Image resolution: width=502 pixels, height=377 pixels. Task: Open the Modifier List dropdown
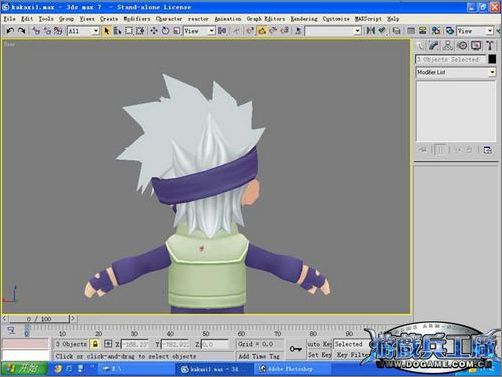click(455, 72)
